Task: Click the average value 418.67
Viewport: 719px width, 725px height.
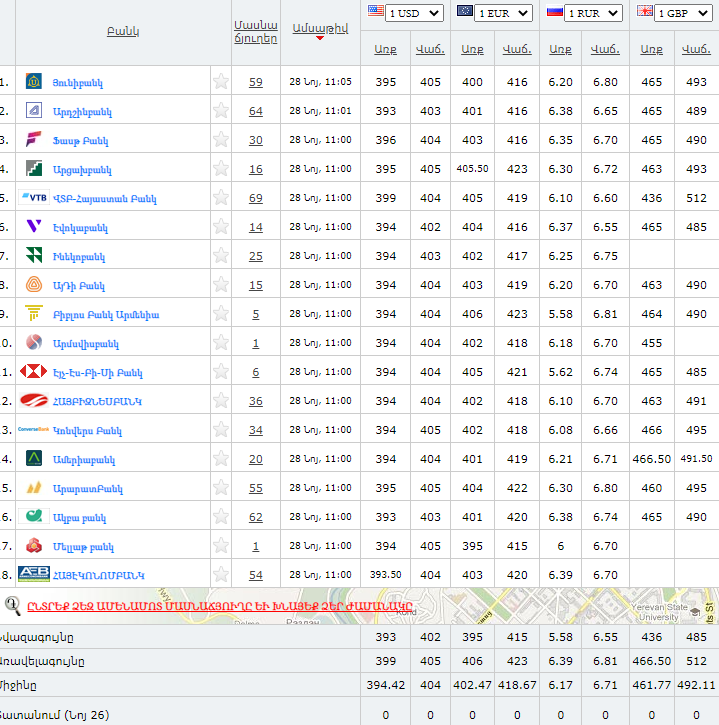Action: click(517, 685)
